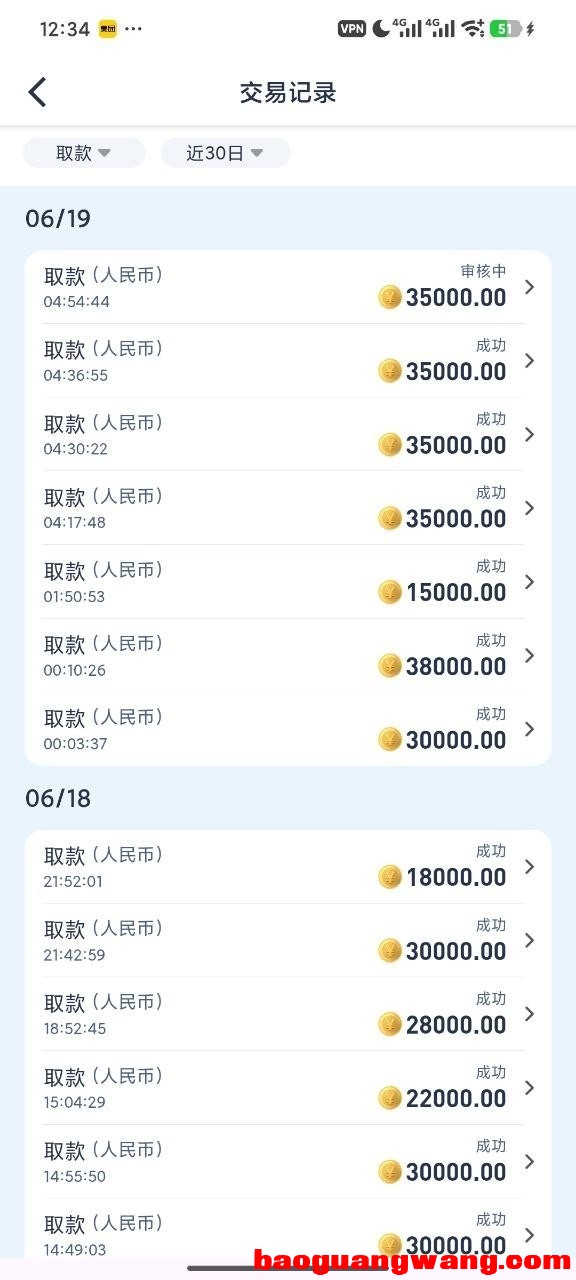The image size is (576, 1280).
Task: Select the 04:17:48 withdrawal row
Action: pos(288,508)
